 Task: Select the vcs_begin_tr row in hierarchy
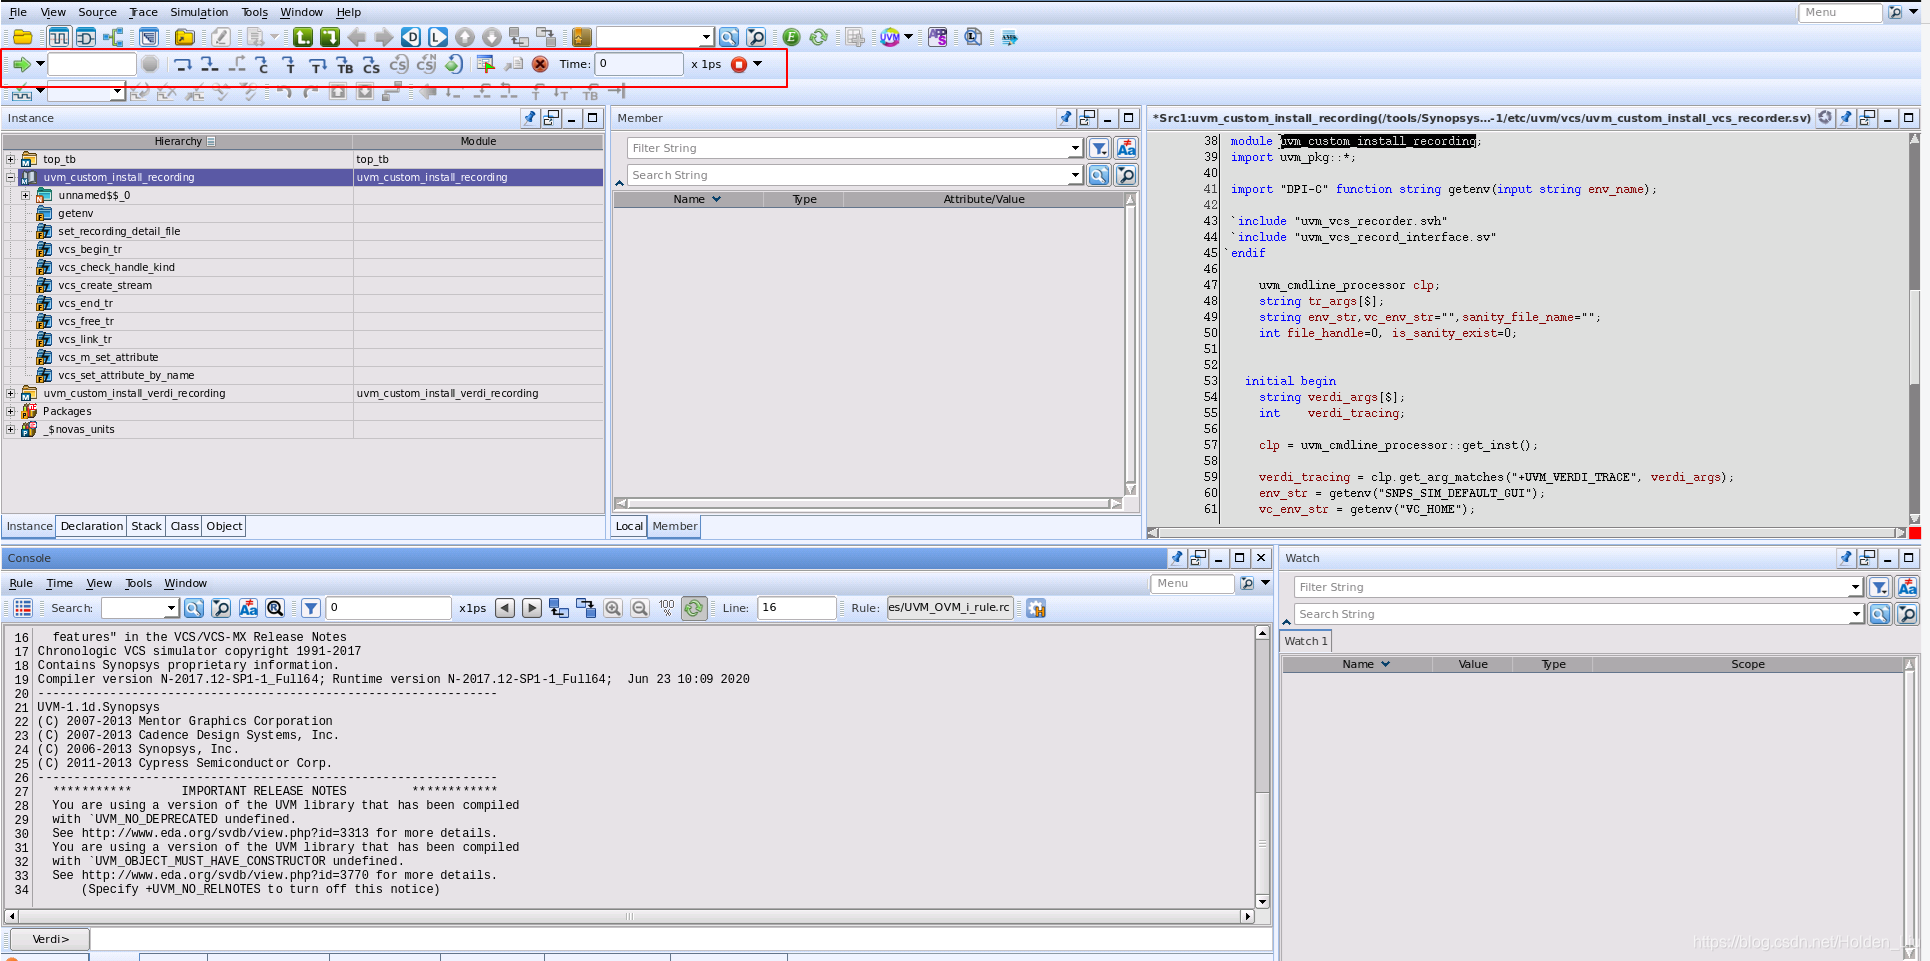303,249
